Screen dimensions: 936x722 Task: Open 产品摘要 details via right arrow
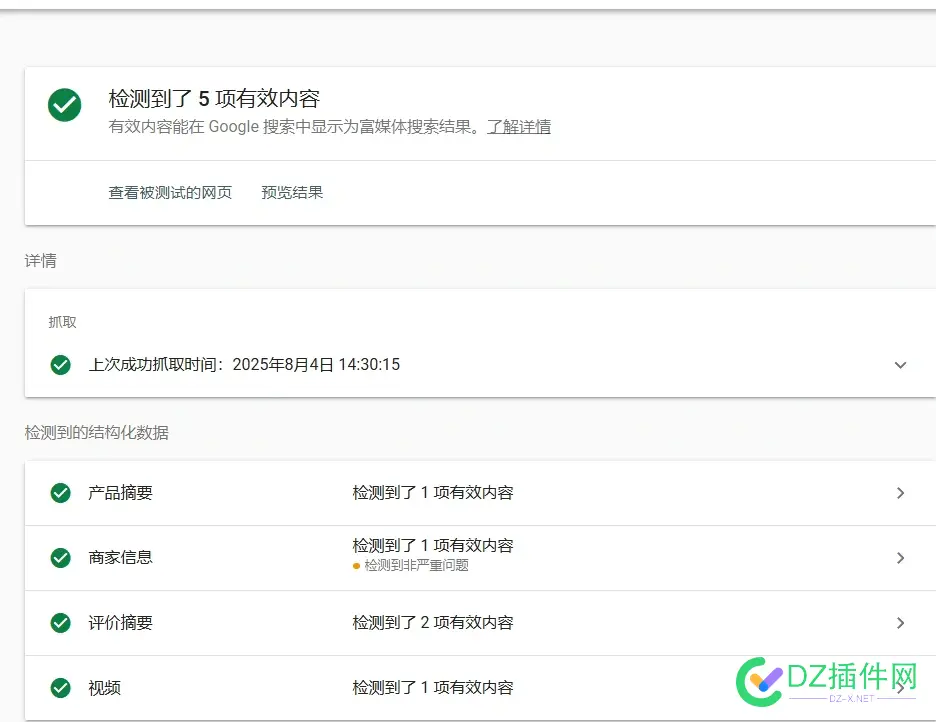click(901, 493)
